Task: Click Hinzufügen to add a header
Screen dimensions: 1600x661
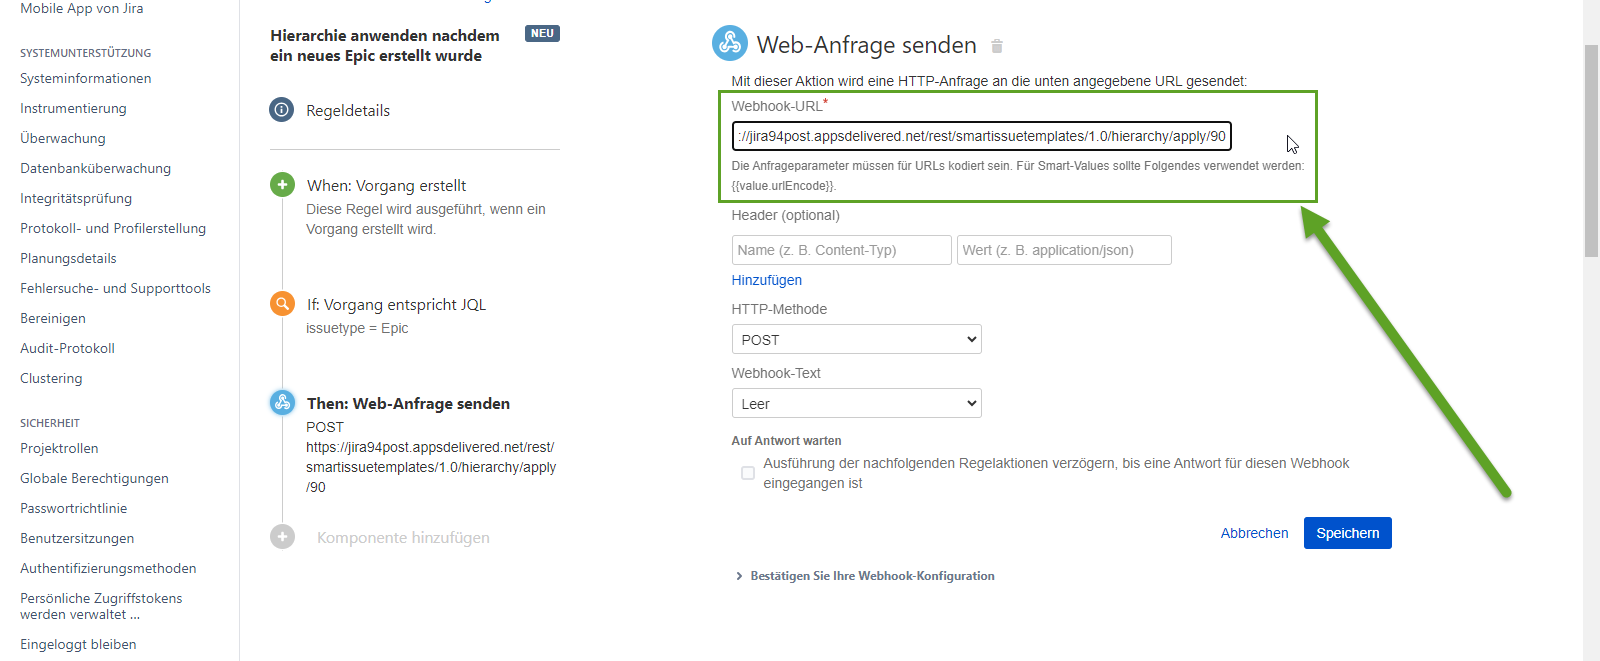Action: point(766,280)
